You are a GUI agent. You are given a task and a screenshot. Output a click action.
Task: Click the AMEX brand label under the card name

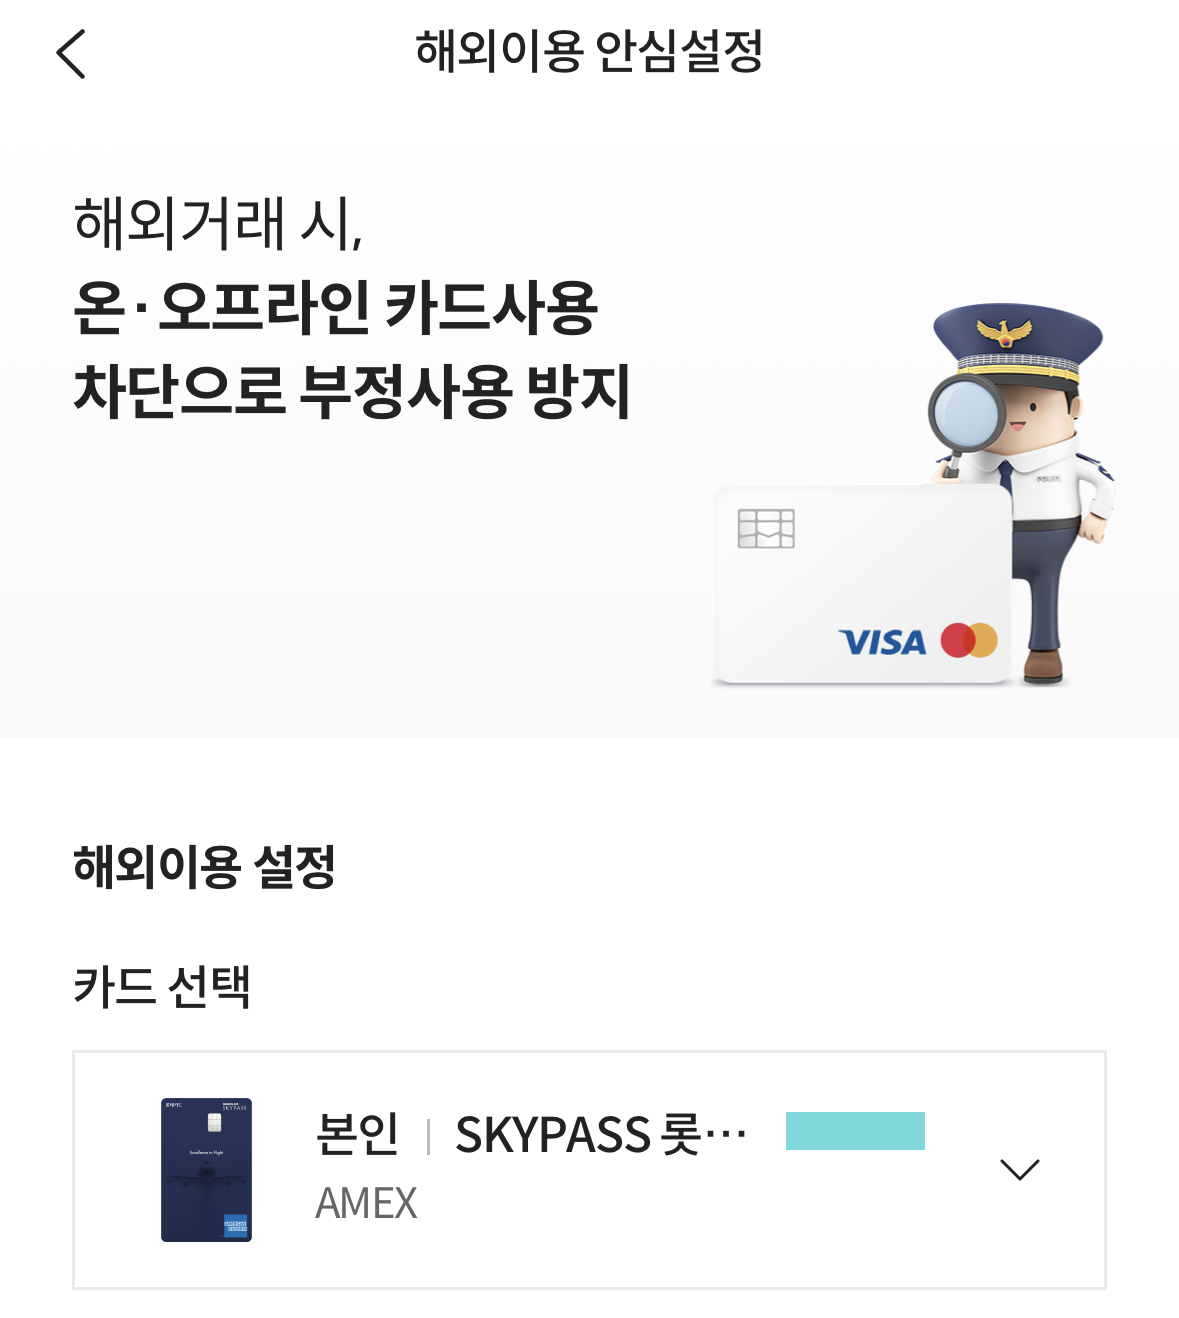(x=366, y=1203)
